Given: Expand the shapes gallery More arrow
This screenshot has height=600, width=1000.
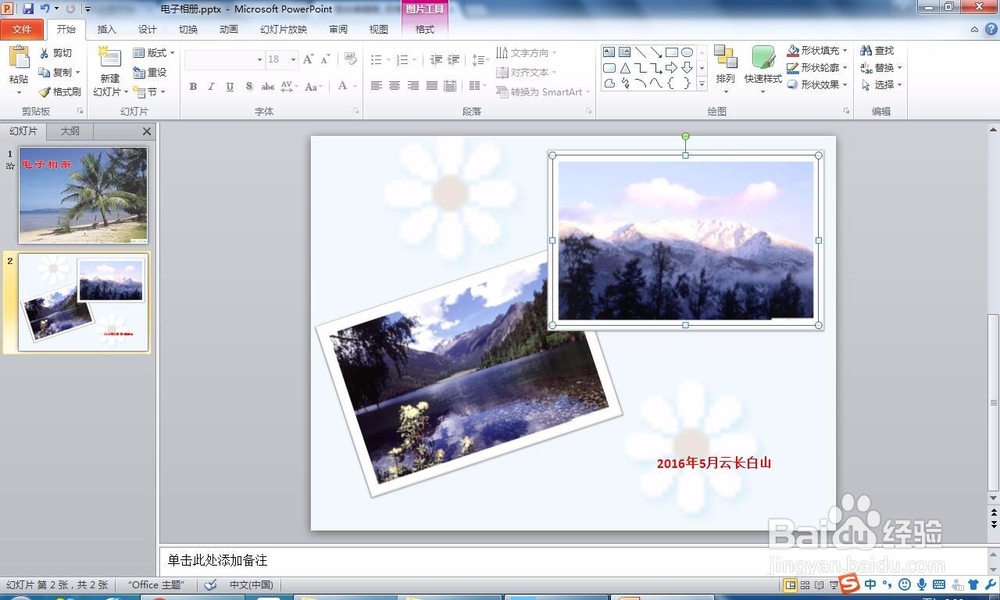Looking at the screenshot, I should 702,84.
